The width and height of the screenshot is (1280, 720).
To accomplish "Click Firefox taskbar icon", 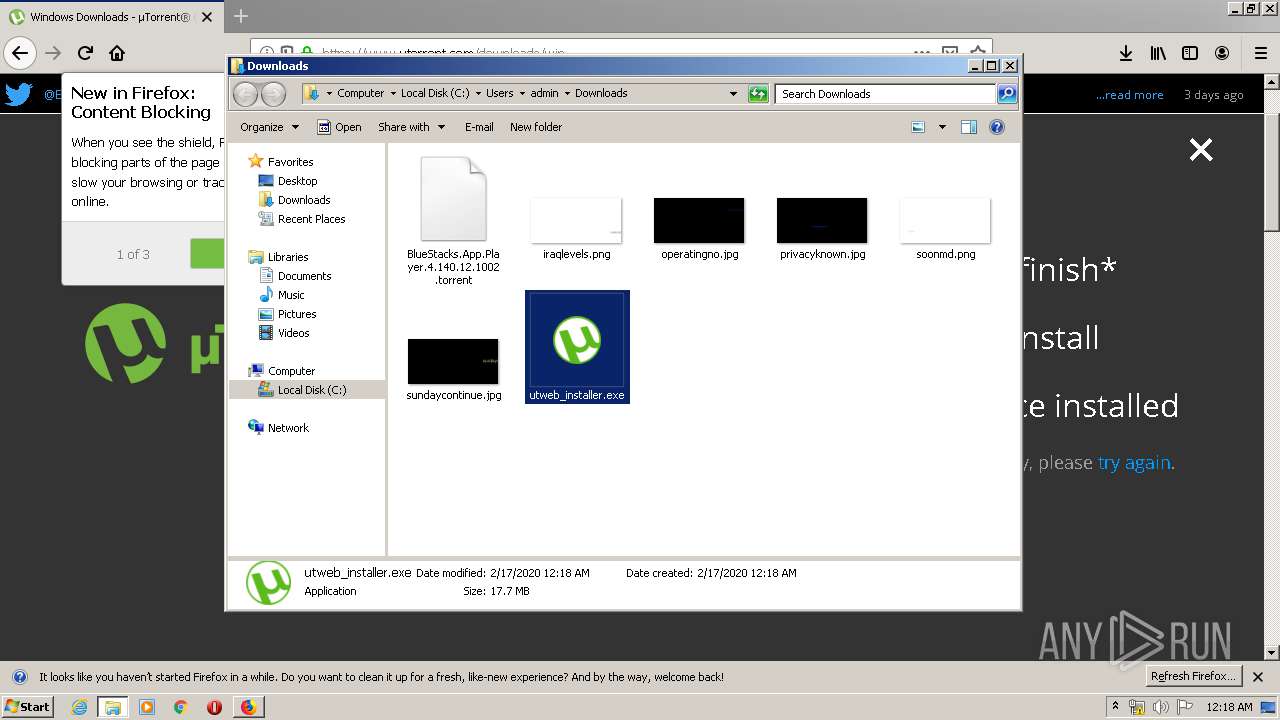I will pos(248,707).
